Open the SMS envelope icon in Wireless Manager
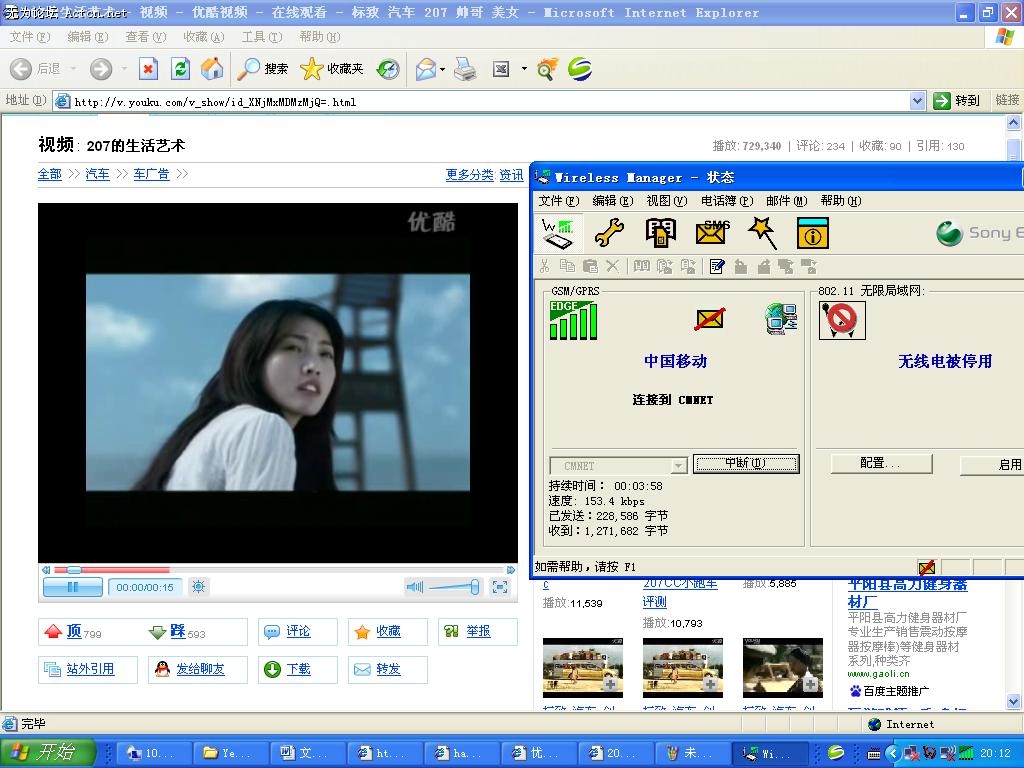 pos(712,233)
